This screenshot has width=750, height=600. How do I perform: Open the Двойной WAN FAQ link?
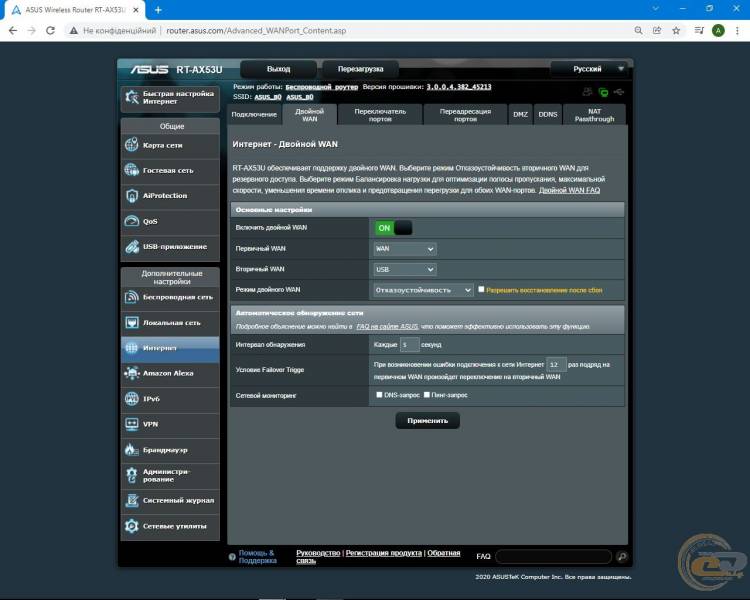(569, 190)
